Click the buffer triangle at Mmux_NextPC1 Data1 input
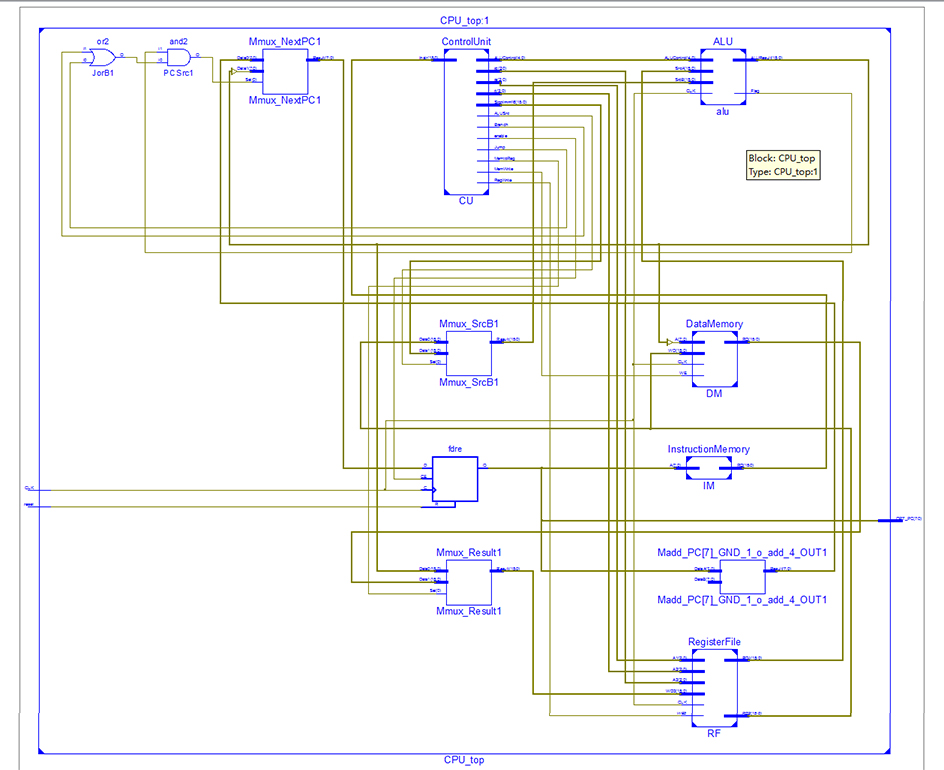The height and width of the screenshot is (770, 944). pyautogui.click(x=234, y=71)
